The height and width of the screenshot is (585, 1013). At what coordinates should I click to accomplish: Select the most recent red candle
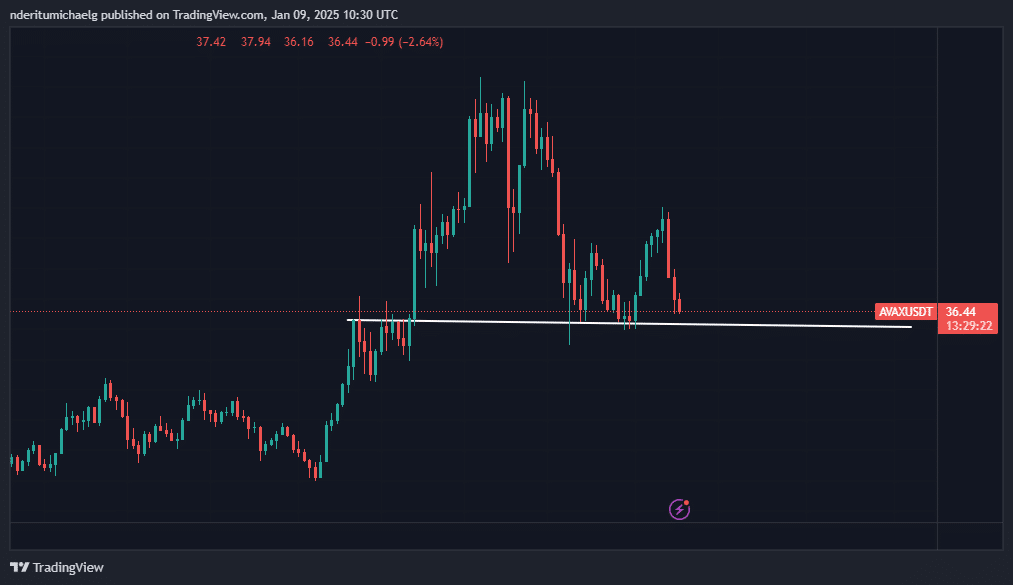pyautogui.click(x=679, y=305)
